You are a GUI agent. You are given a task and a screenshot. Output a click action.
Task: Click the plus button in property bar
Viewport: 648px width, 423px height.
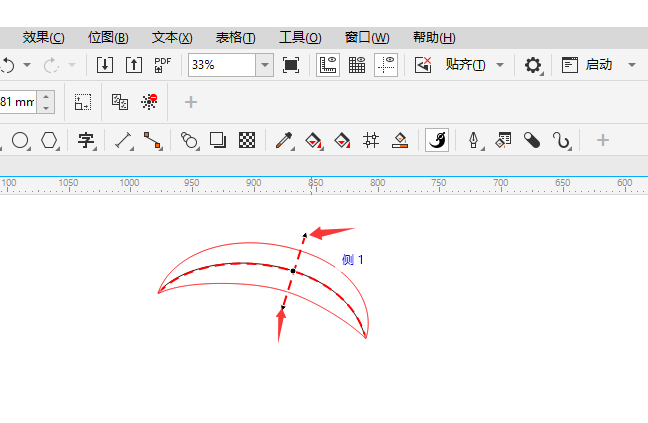[191, 102]
